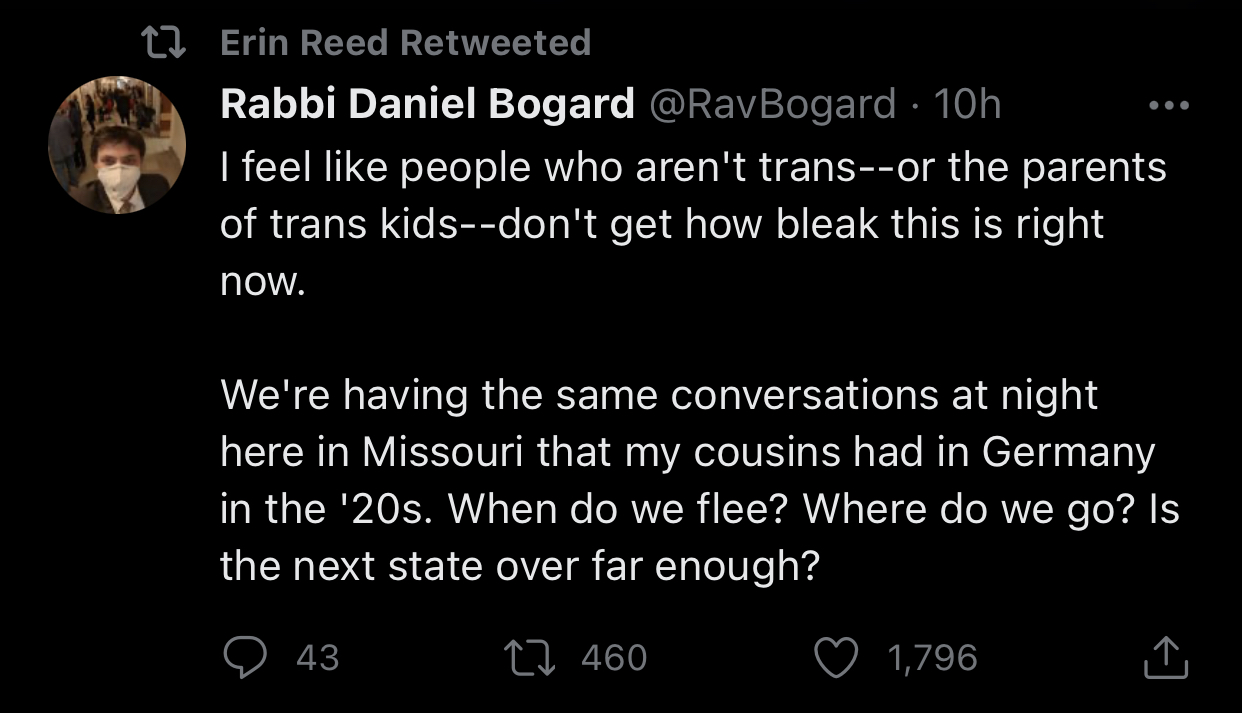Open Rabbi Daniel Bogard's profile picture
Viewport: 1242px width, 713px height.
pyautogui.click(x=117, y=146)
